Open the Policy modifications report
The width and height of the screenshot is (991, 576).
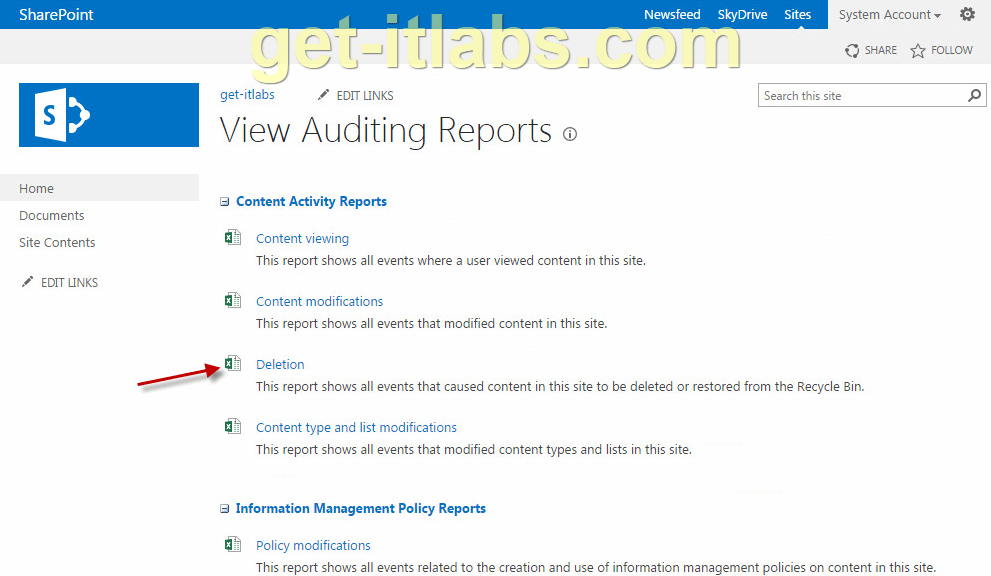[x=313, y=546]
